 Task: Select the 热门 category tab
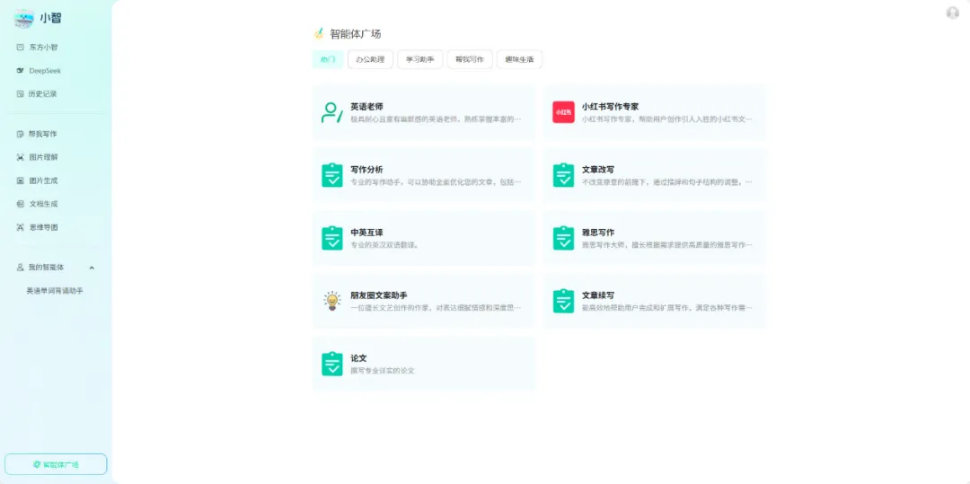point(327,60)
